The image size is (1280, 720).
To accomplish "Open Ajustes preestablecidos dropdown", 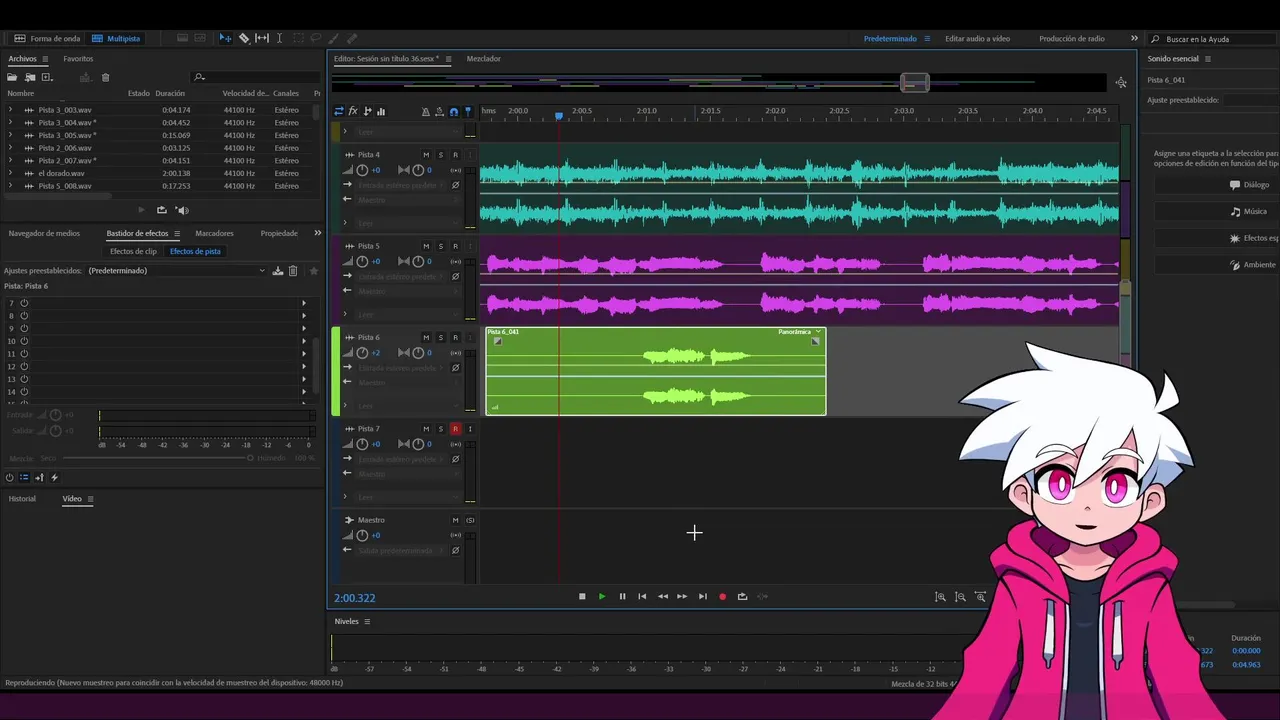I will click(x=176, y=271).
